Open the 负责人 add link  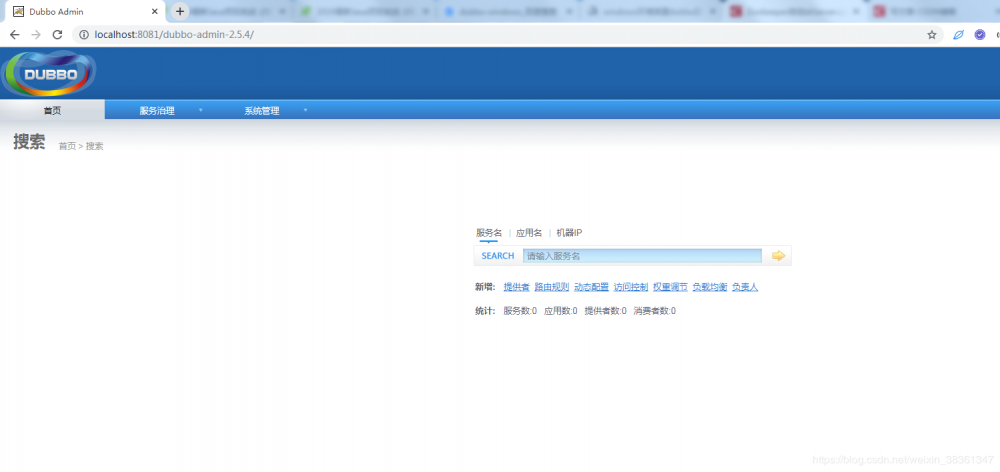745,287
